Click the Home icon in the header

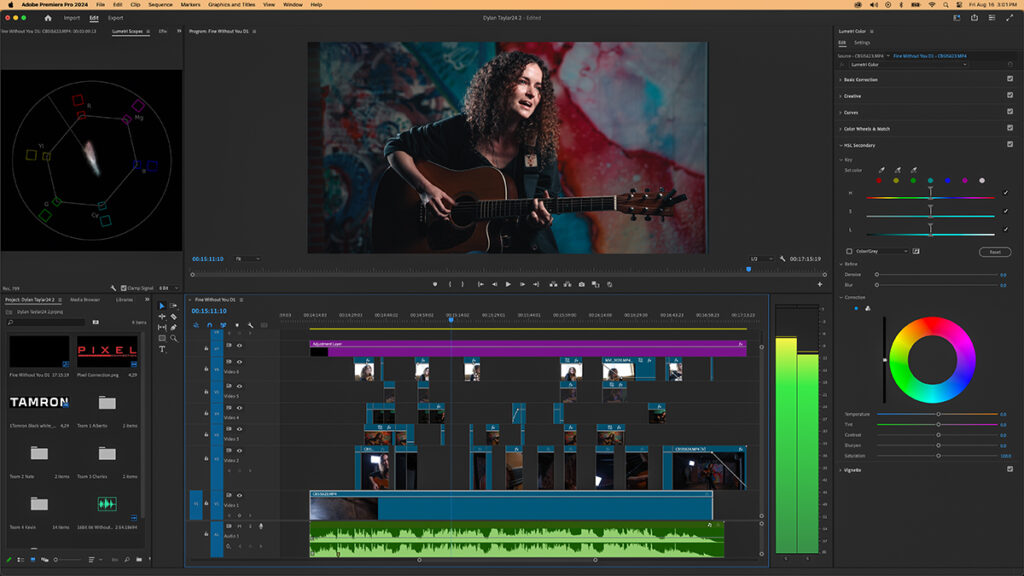[47, 18]
